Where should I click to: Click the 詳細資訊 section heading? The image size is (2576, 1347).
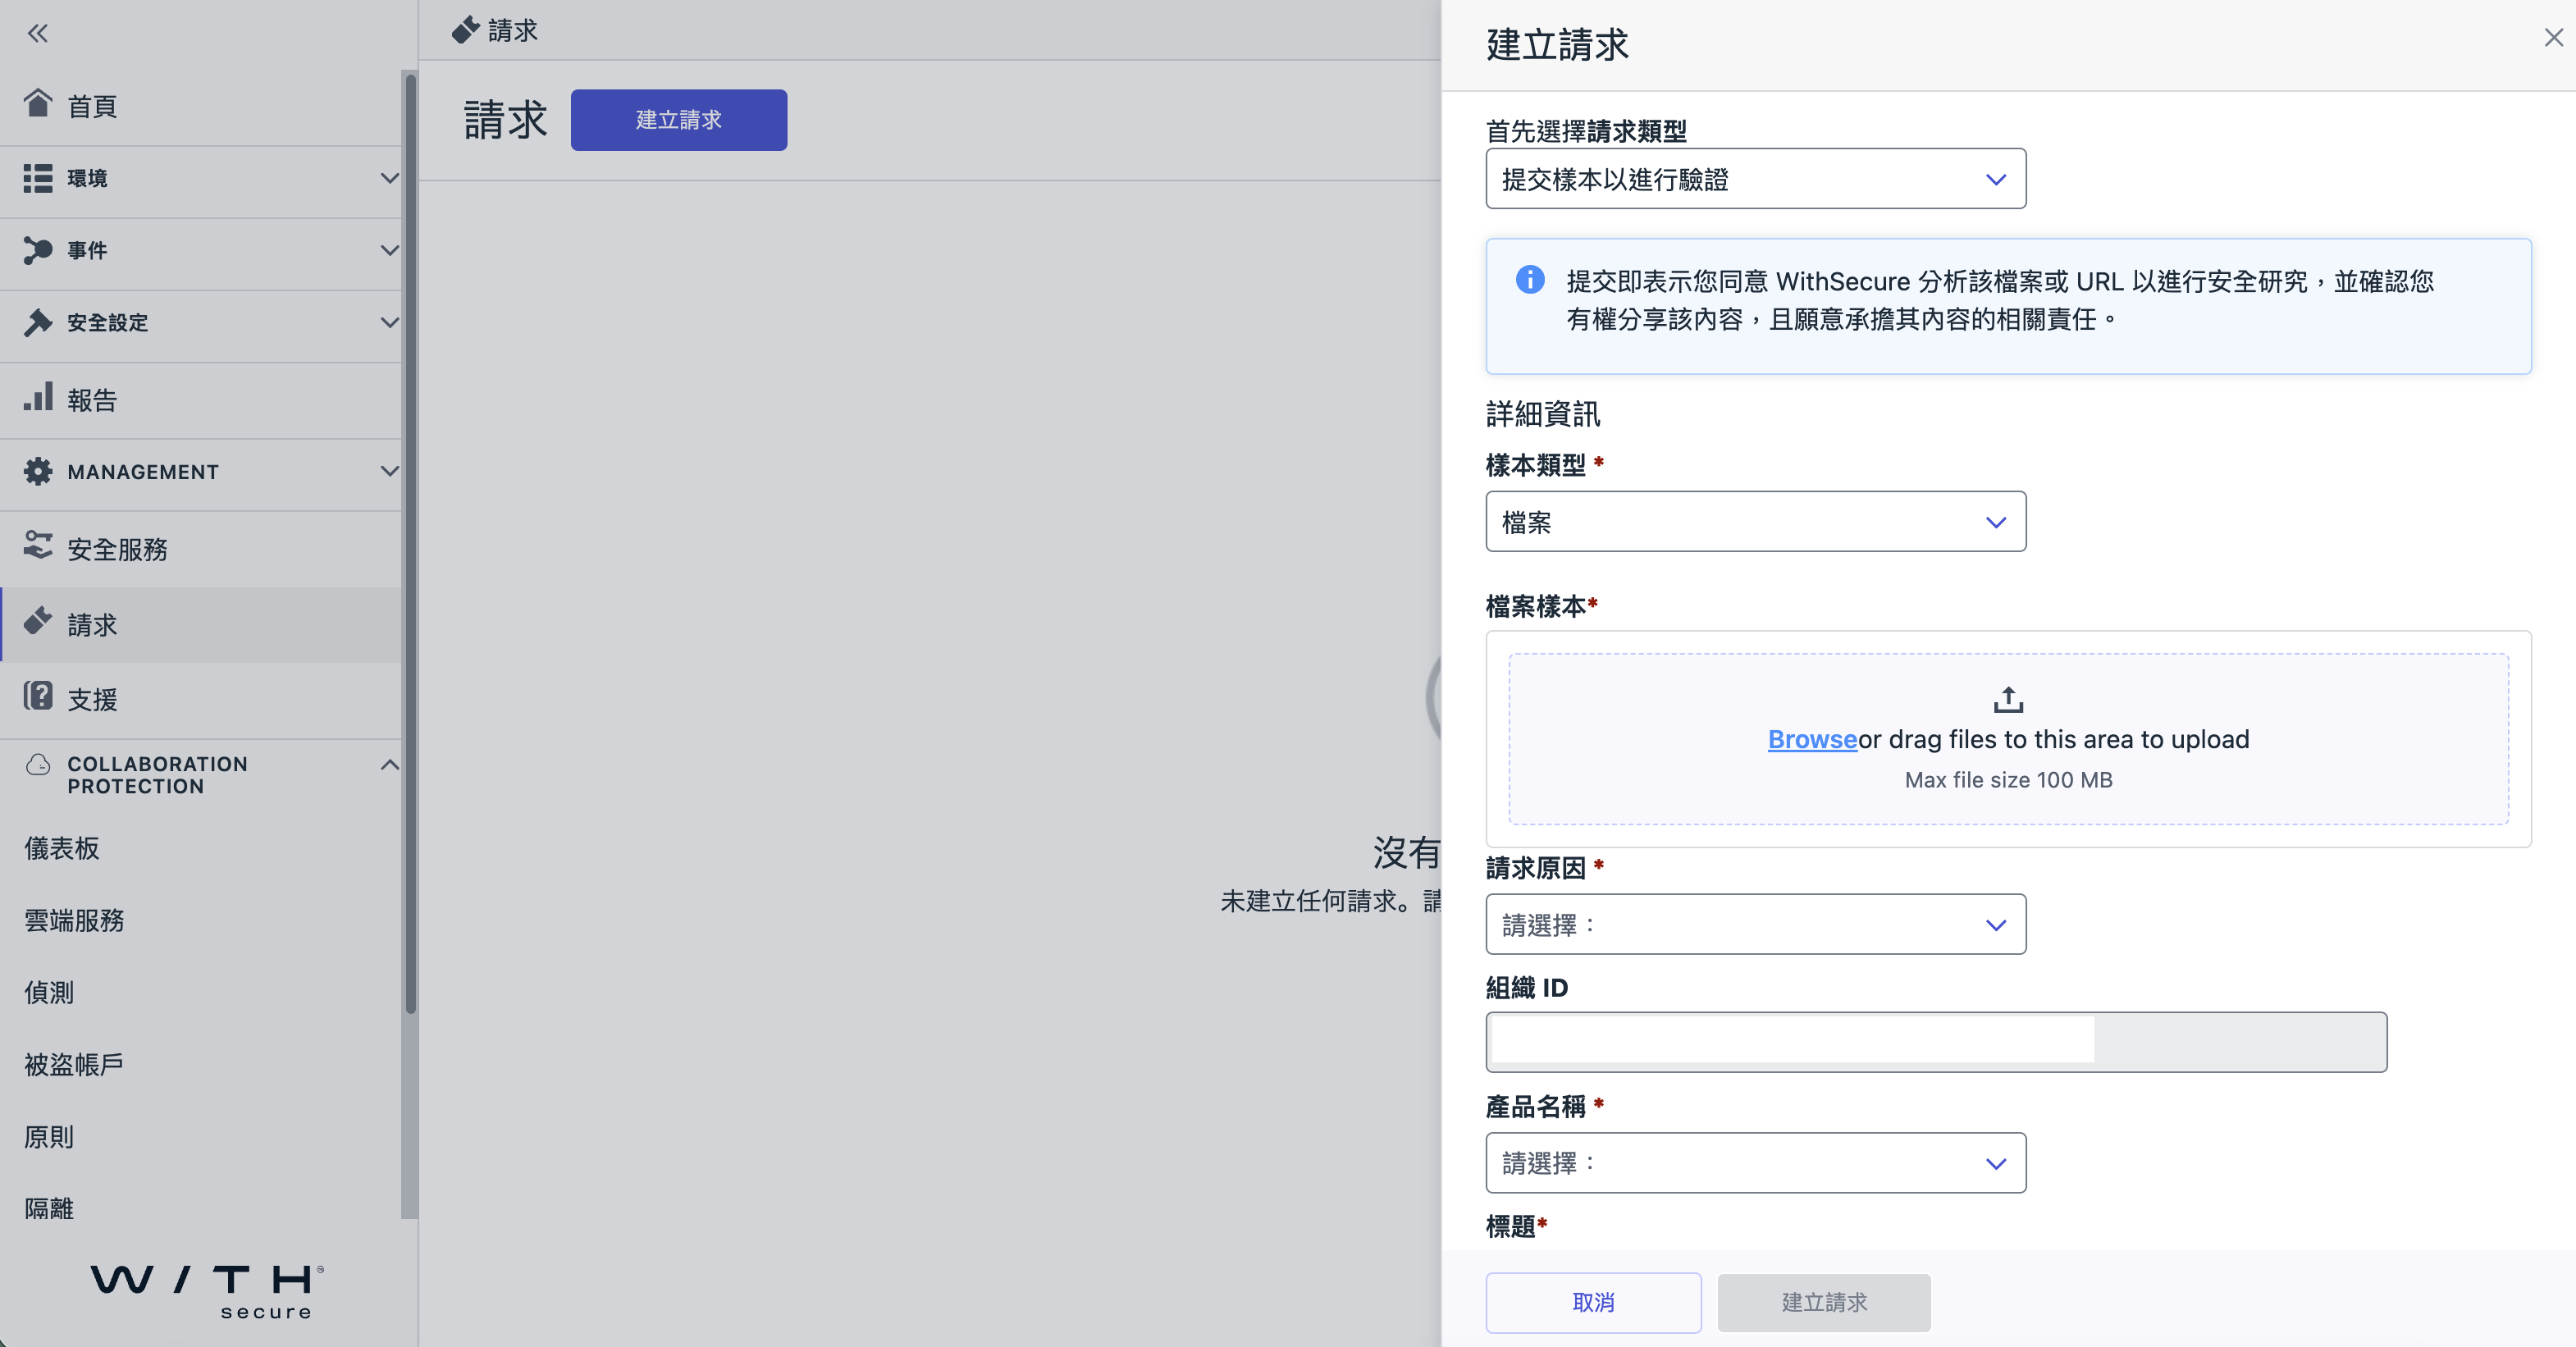tap(1542, 414)
